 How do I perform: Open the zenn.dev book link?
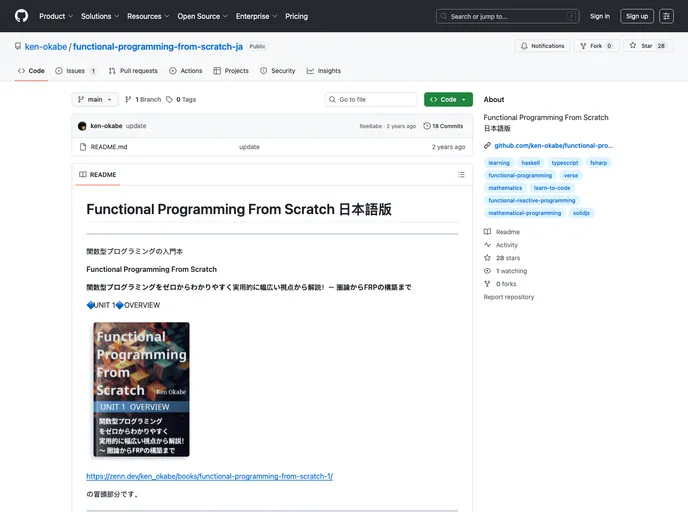(x=209, y=476)
